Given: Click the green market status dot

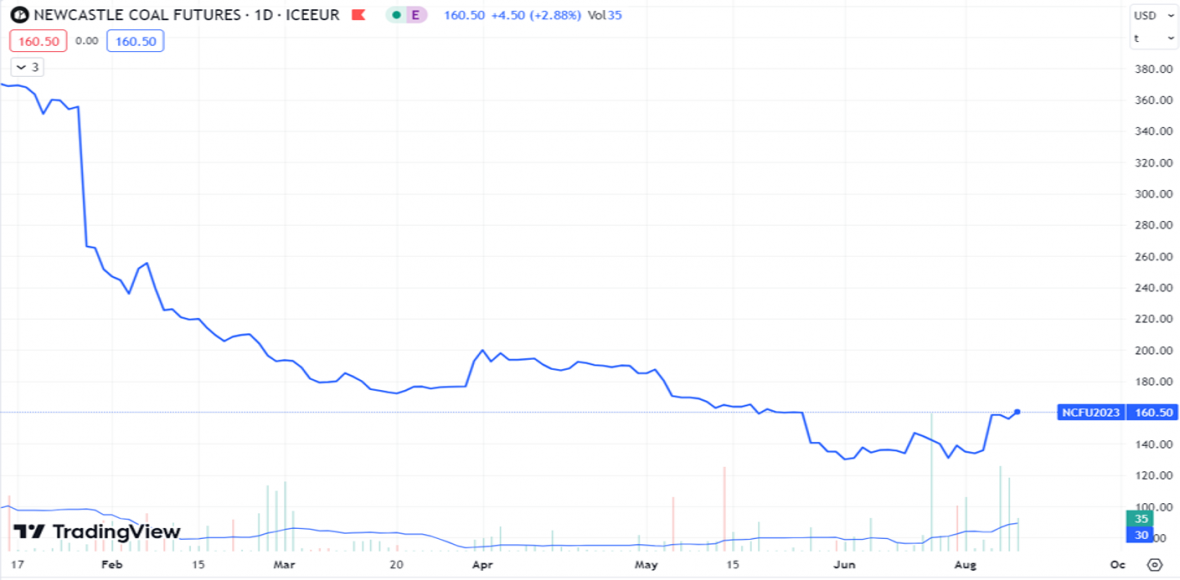Looking at the screenshot, I should click(397, 15).
